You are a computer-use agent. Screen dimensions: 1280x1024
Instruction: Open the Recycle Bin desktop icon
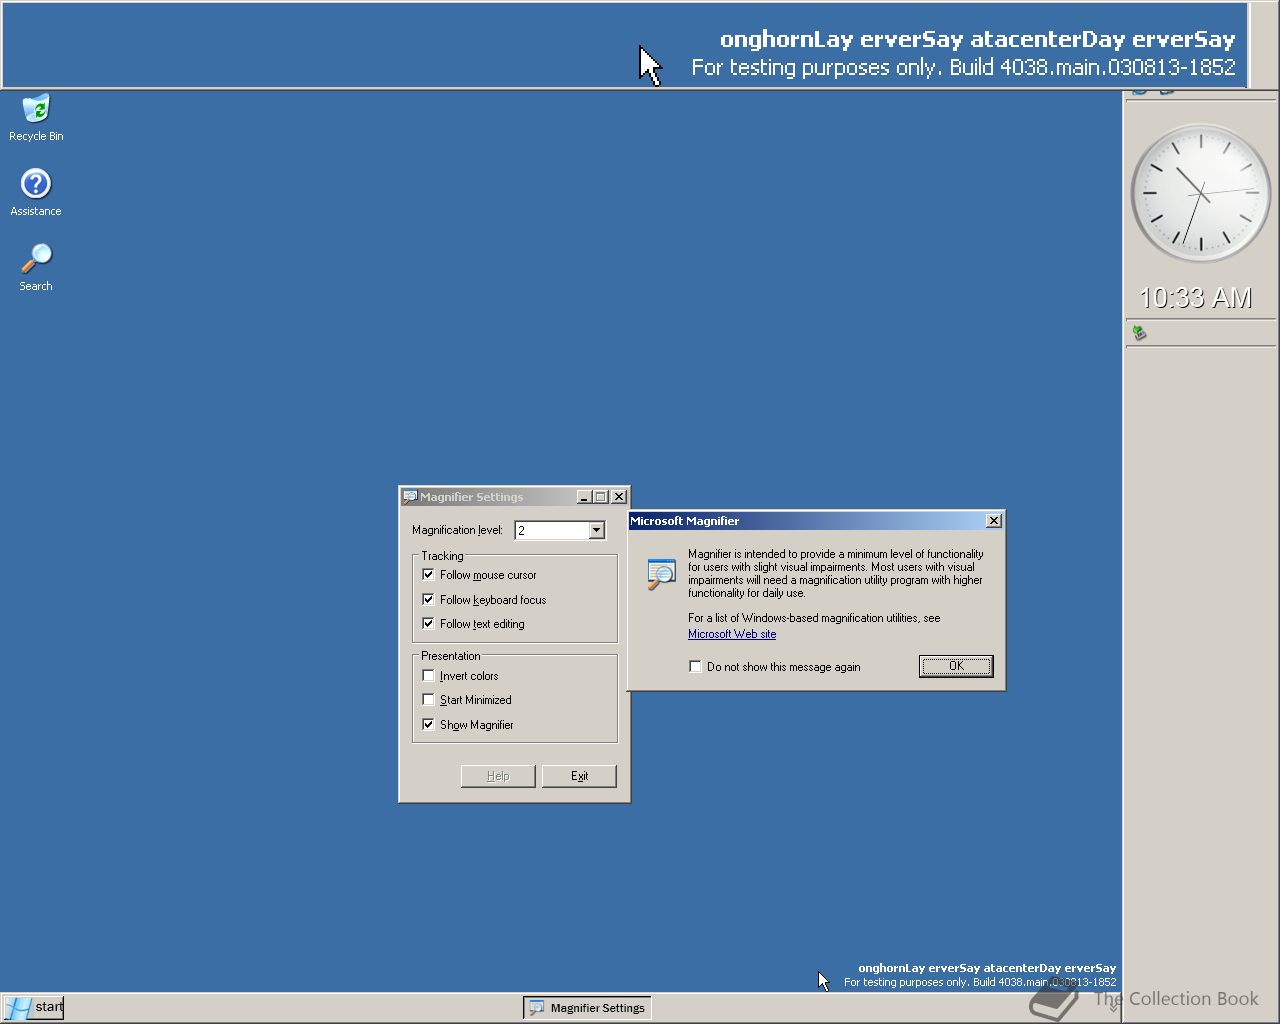[36, 118]
